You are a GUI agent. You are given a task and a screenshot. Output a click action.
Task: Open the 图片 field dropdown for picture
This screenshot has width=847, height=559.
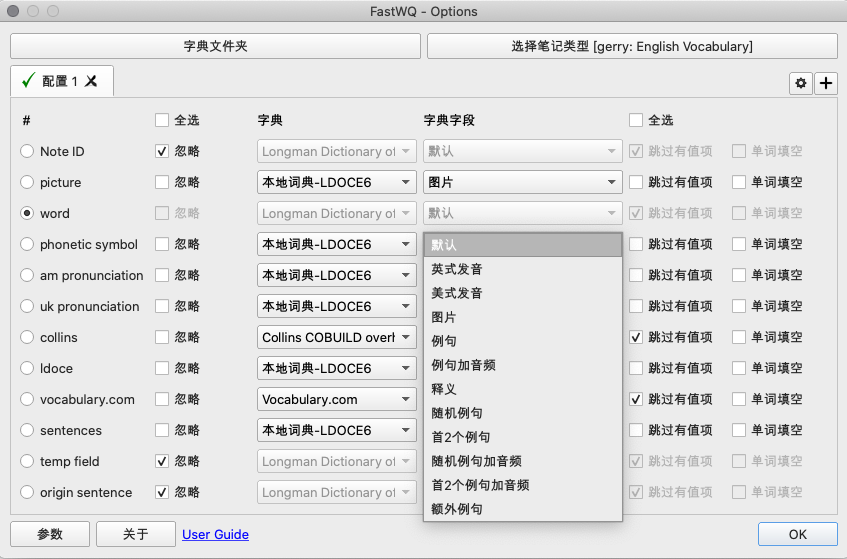tap(522, 183)
